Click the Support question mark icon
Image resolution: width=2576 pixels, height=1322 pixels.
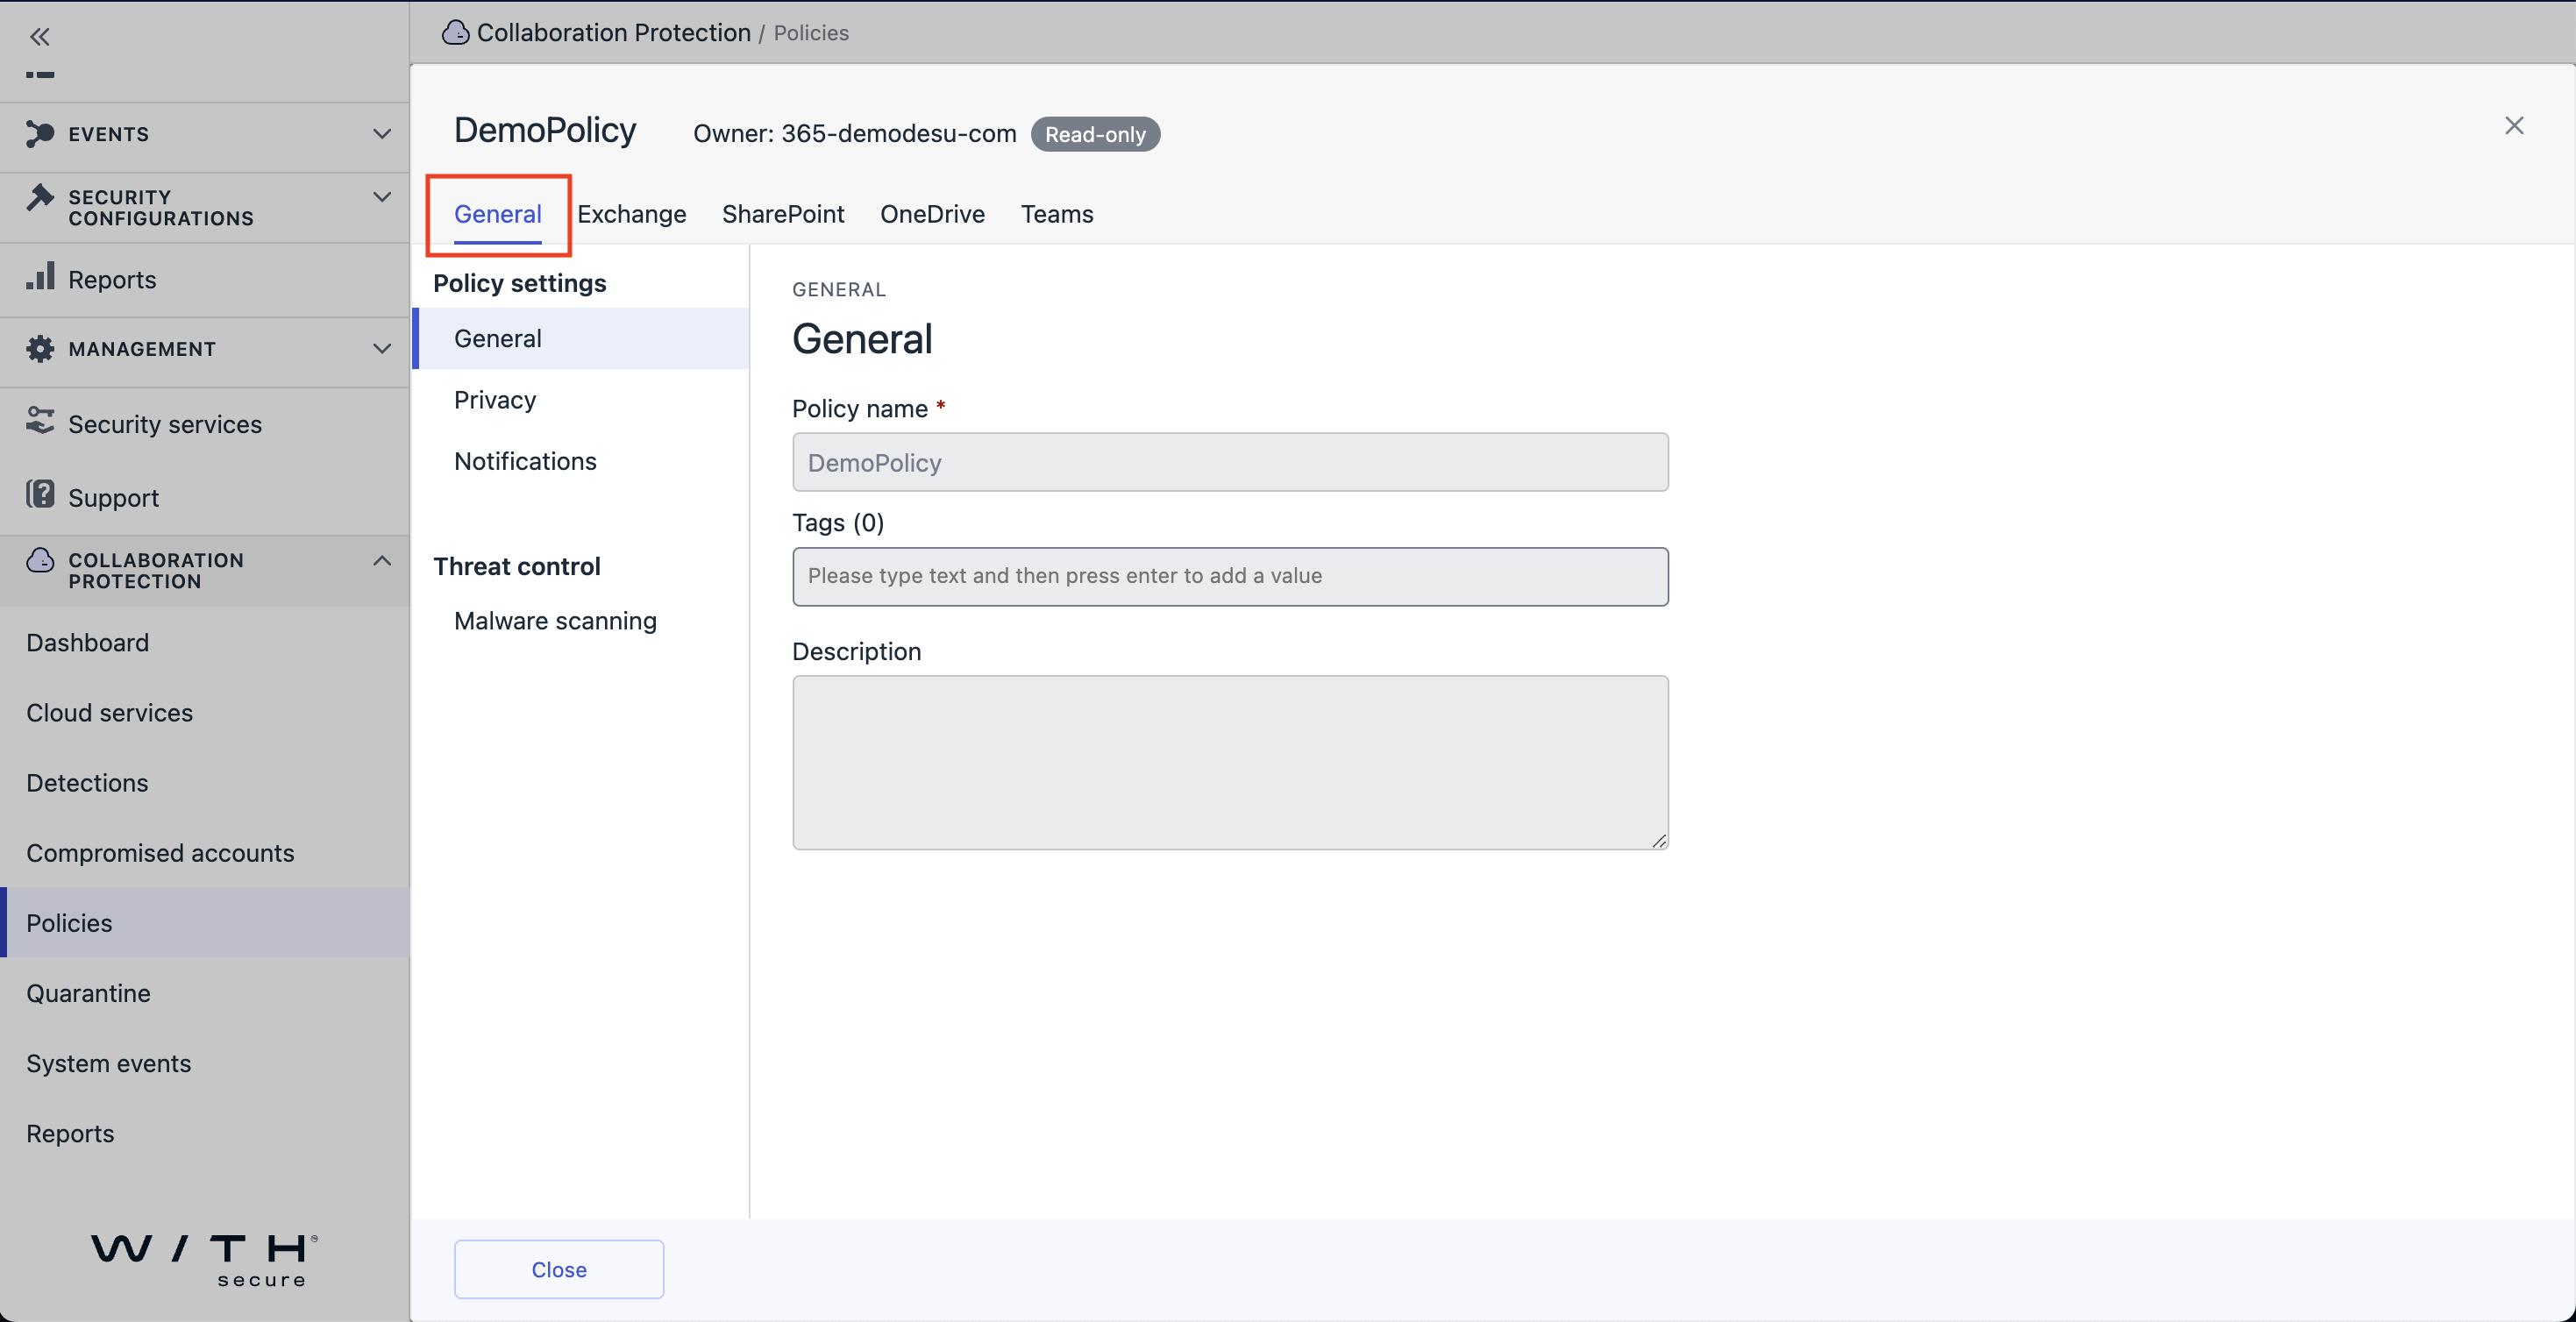pos(40,494)
